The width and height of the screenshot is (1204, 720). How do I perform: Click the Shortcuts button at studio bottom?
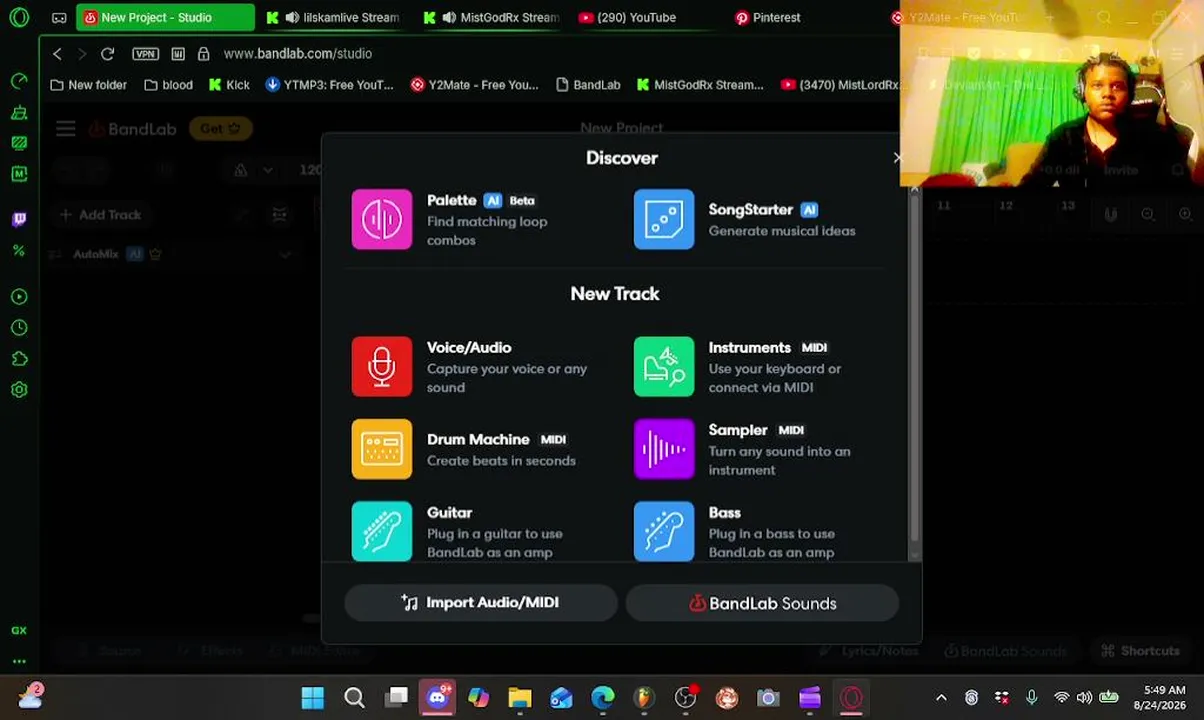point(1140,651)
